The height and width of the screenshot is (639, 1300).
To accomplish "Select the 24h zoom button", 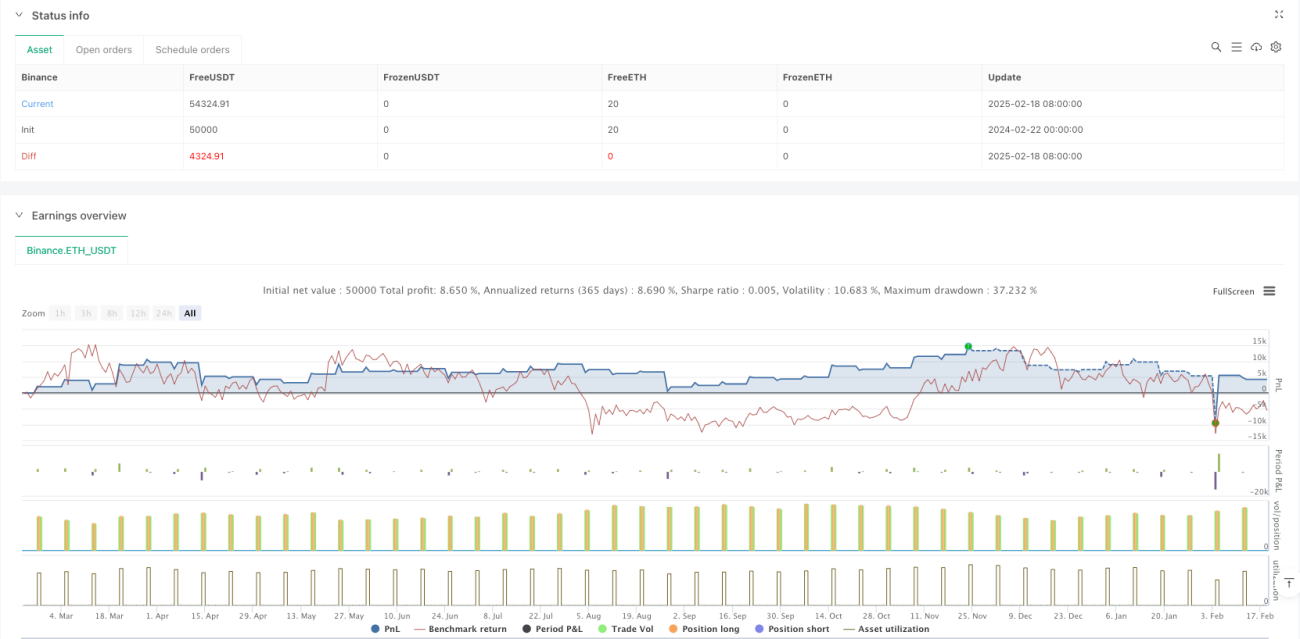I will [x=165, y=313].
